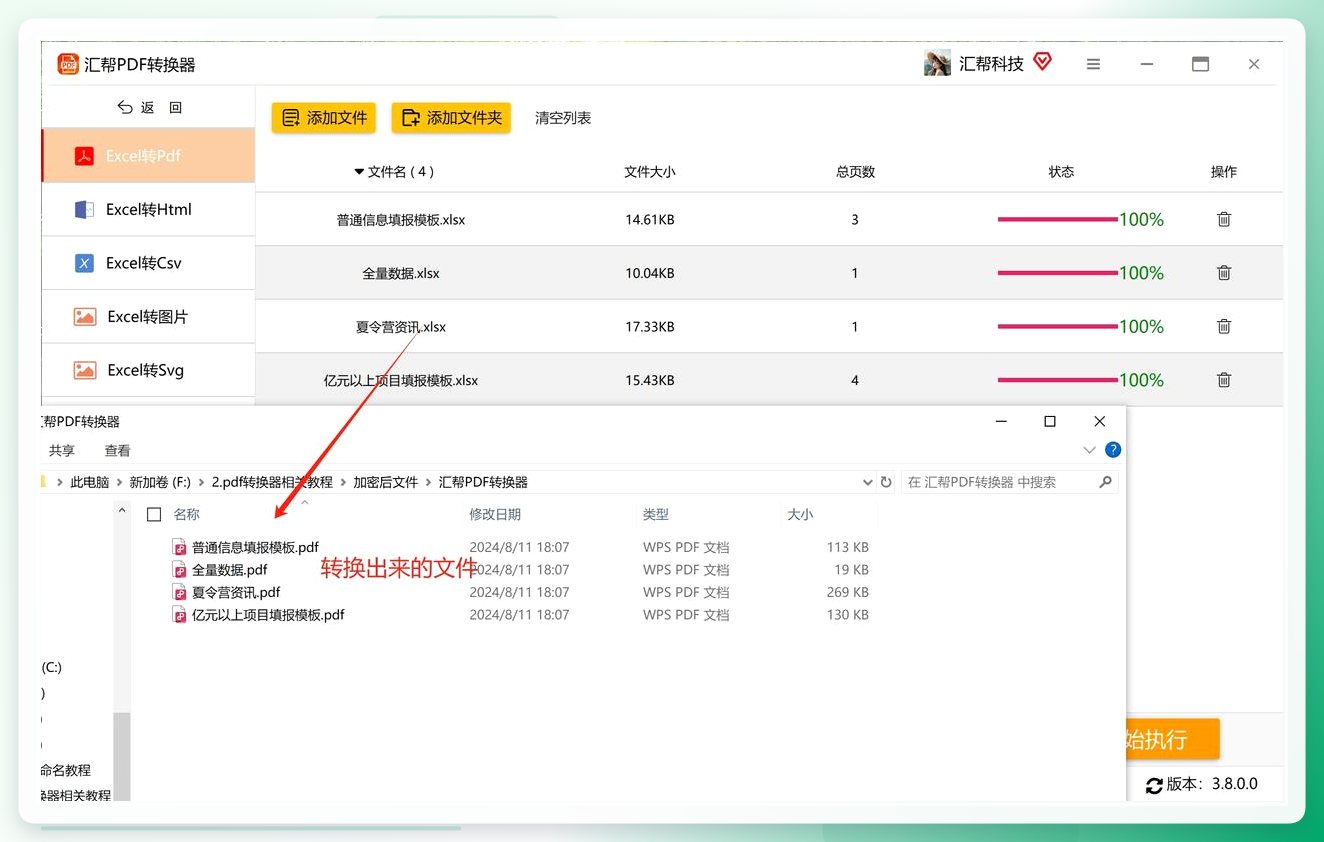Click the PDF icon of 全量数据.pdf
Viewport: 1324px width, 842px height.
[180, 570]
